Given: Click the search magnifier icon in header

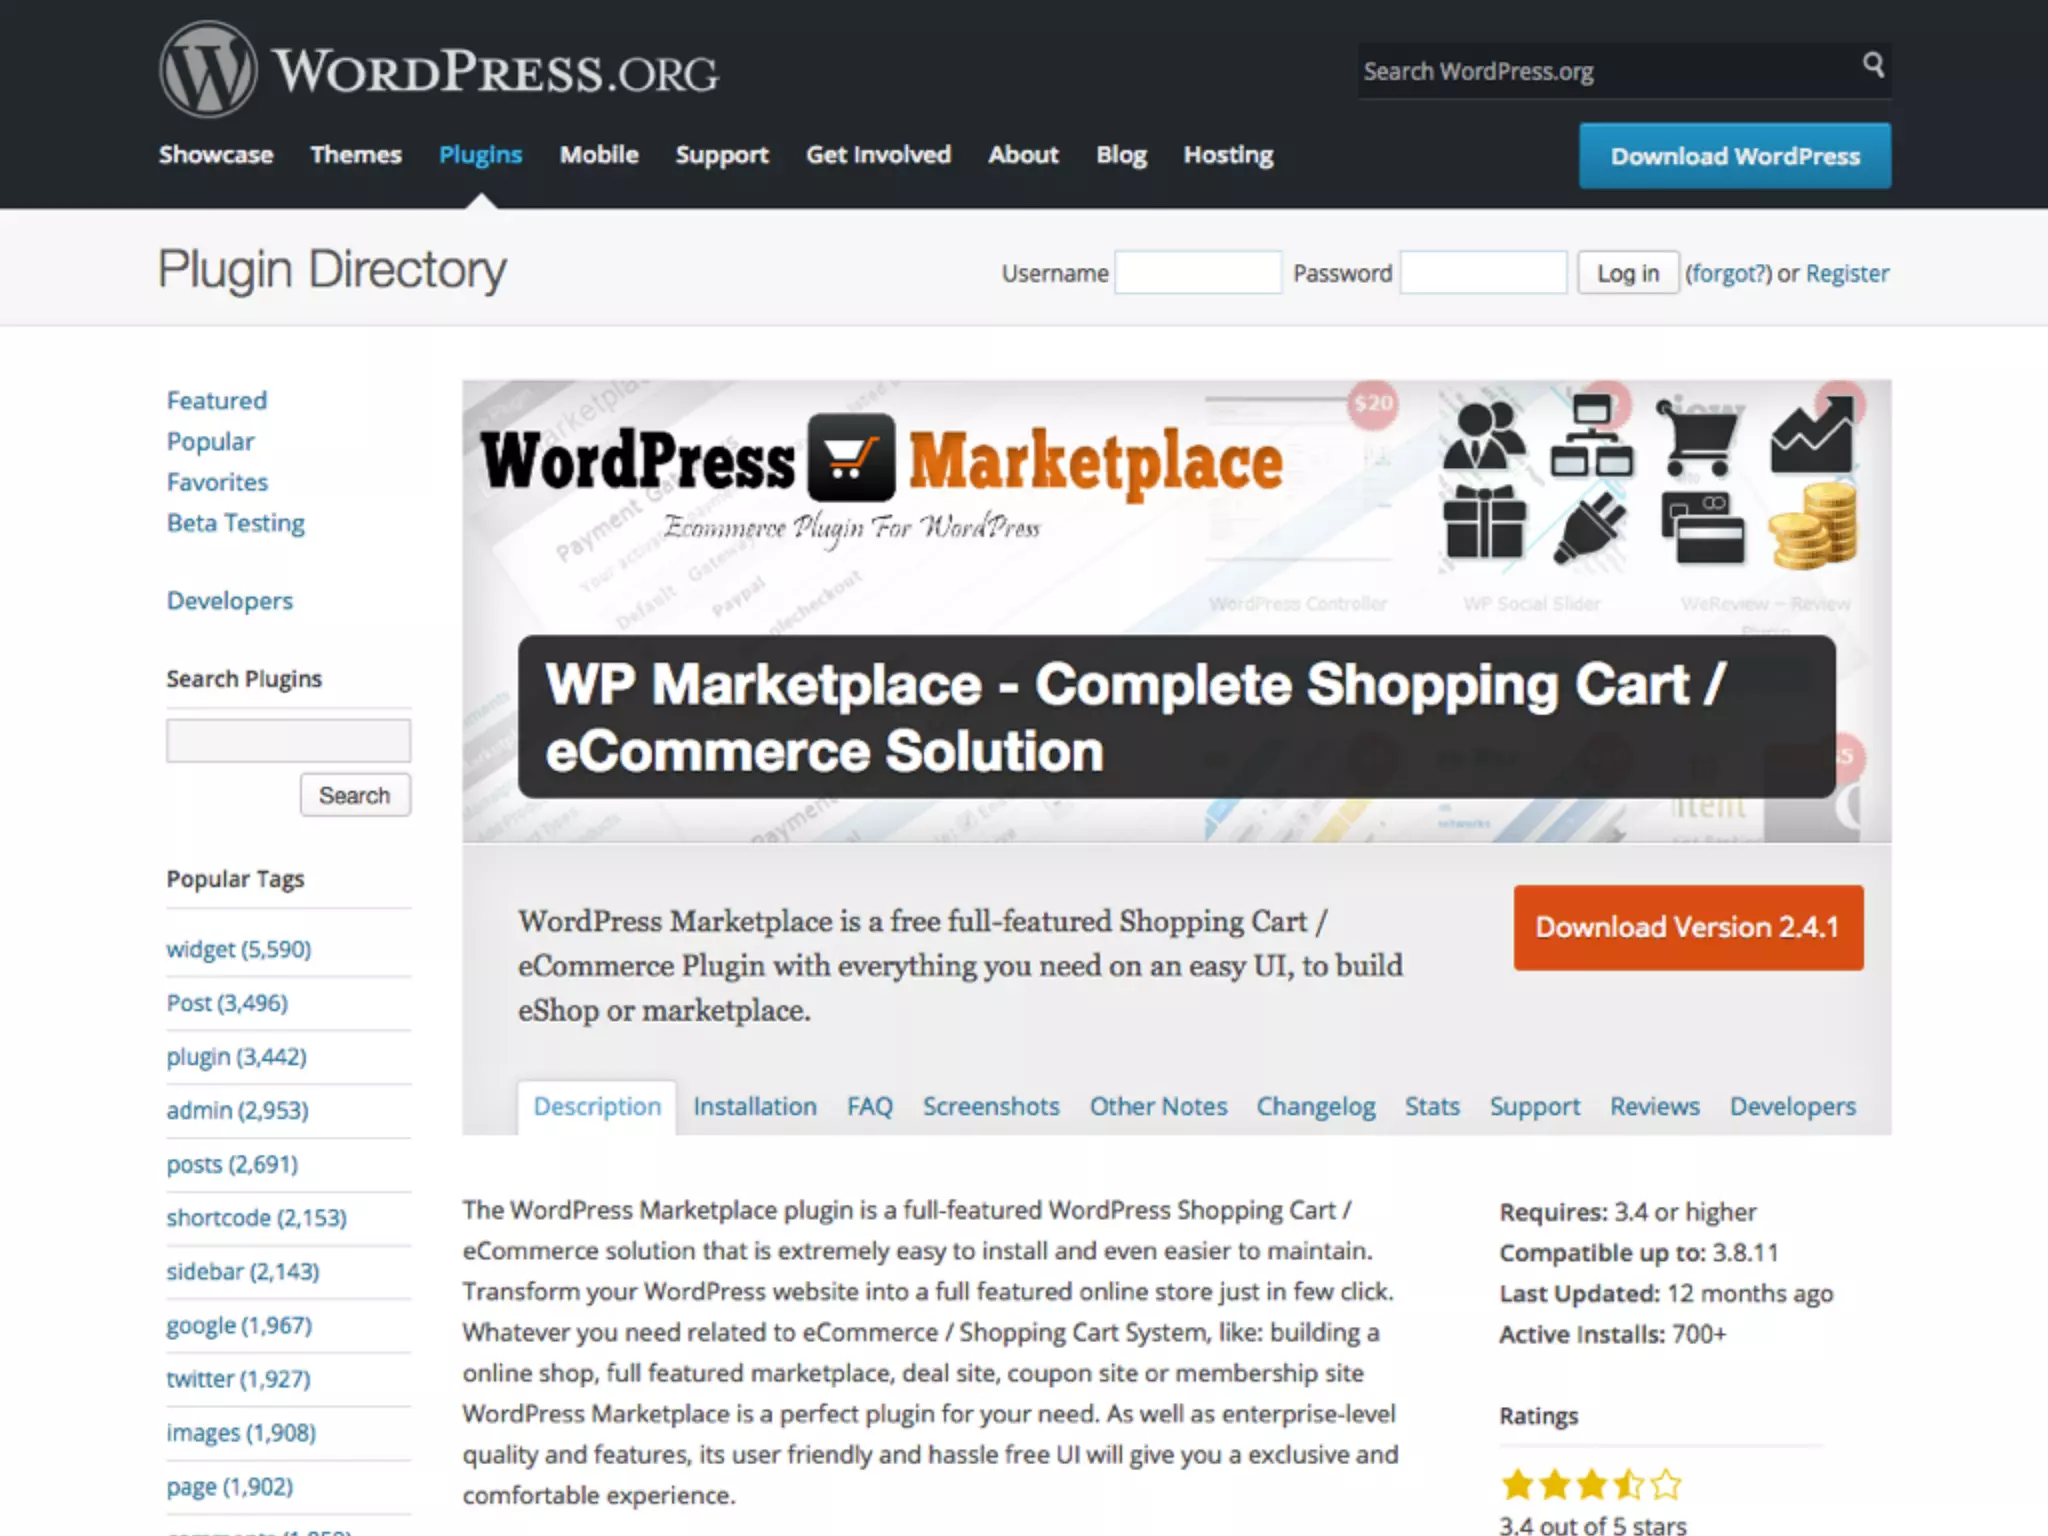Looking at the screenshot, I should pyautogui.click(x=1873, y=66).
